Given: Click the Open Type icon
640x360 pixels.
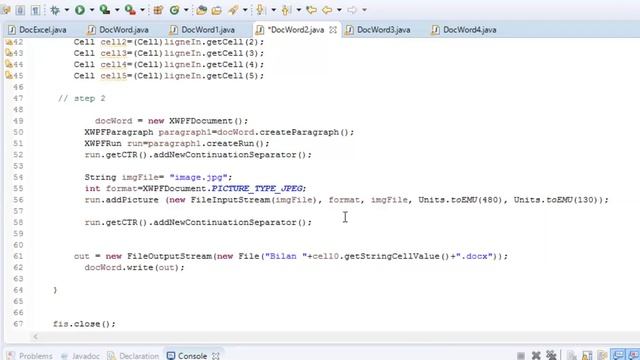Looking at the screenshot, I should coord(201,10).
